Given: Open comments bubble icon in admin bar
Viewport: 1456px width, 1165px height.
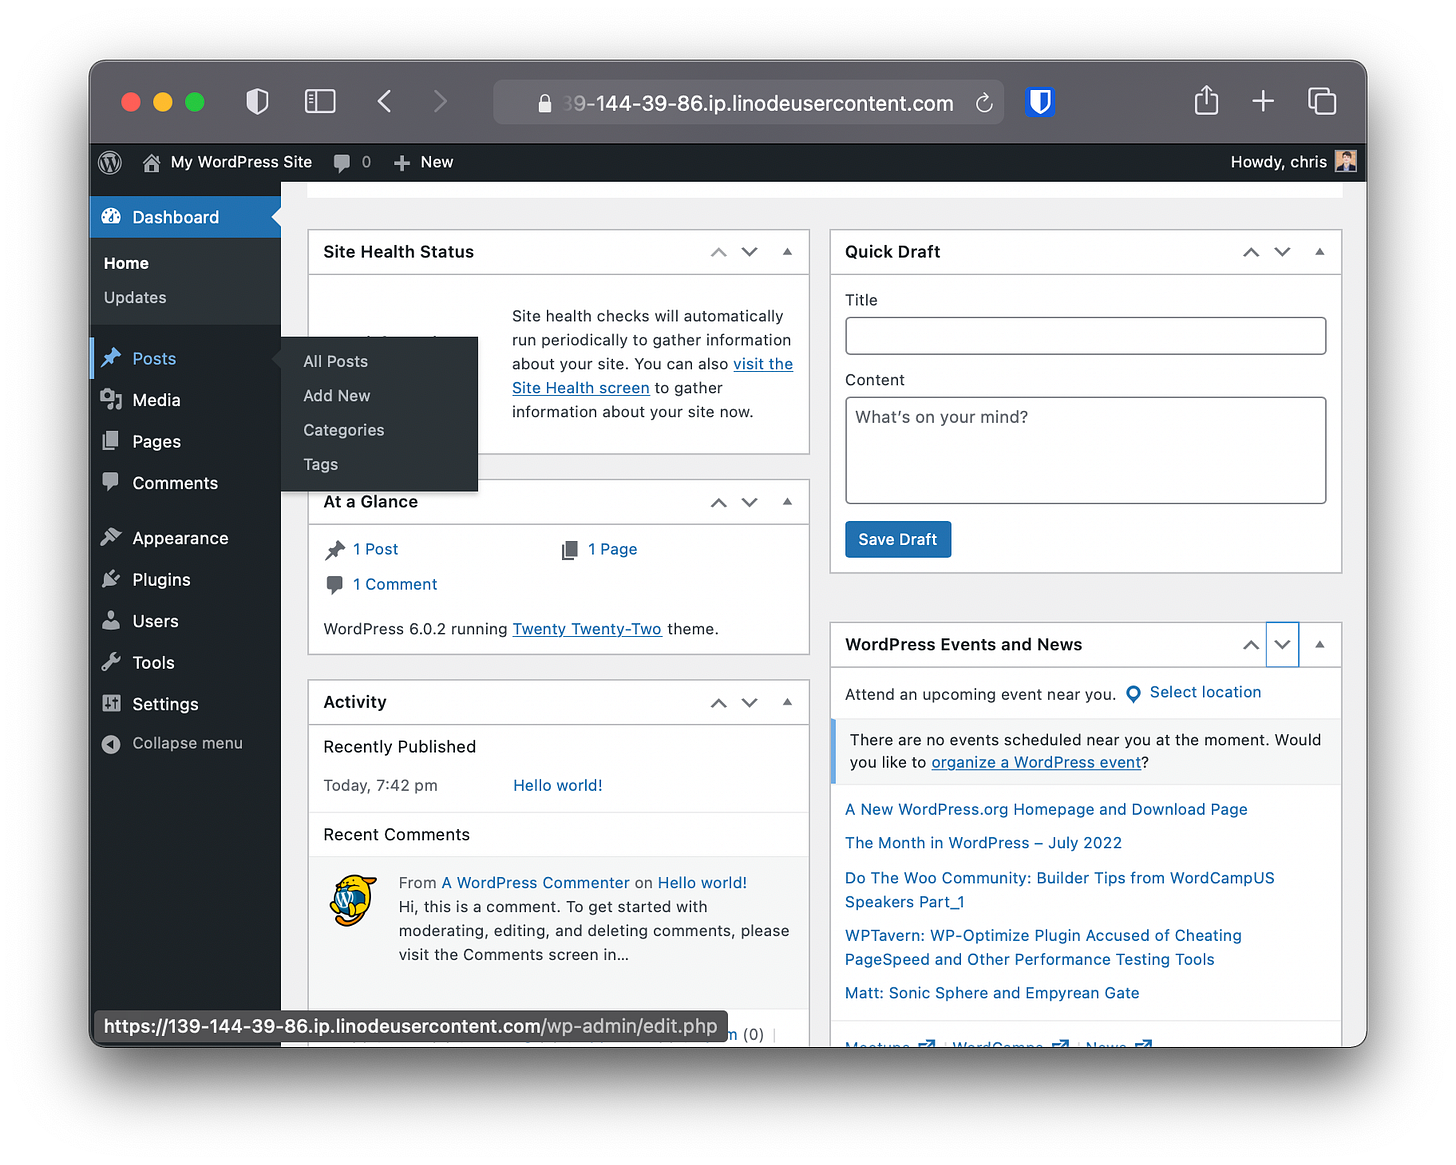Looking at the screenshot, I should pyautogui.click(x=341, y=163).
